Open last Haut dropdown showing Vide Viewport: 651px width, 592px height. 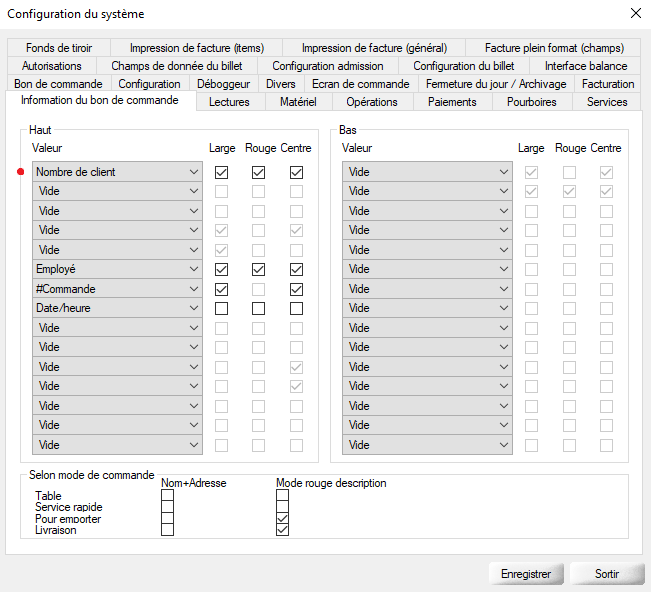[x=117, y=445]
